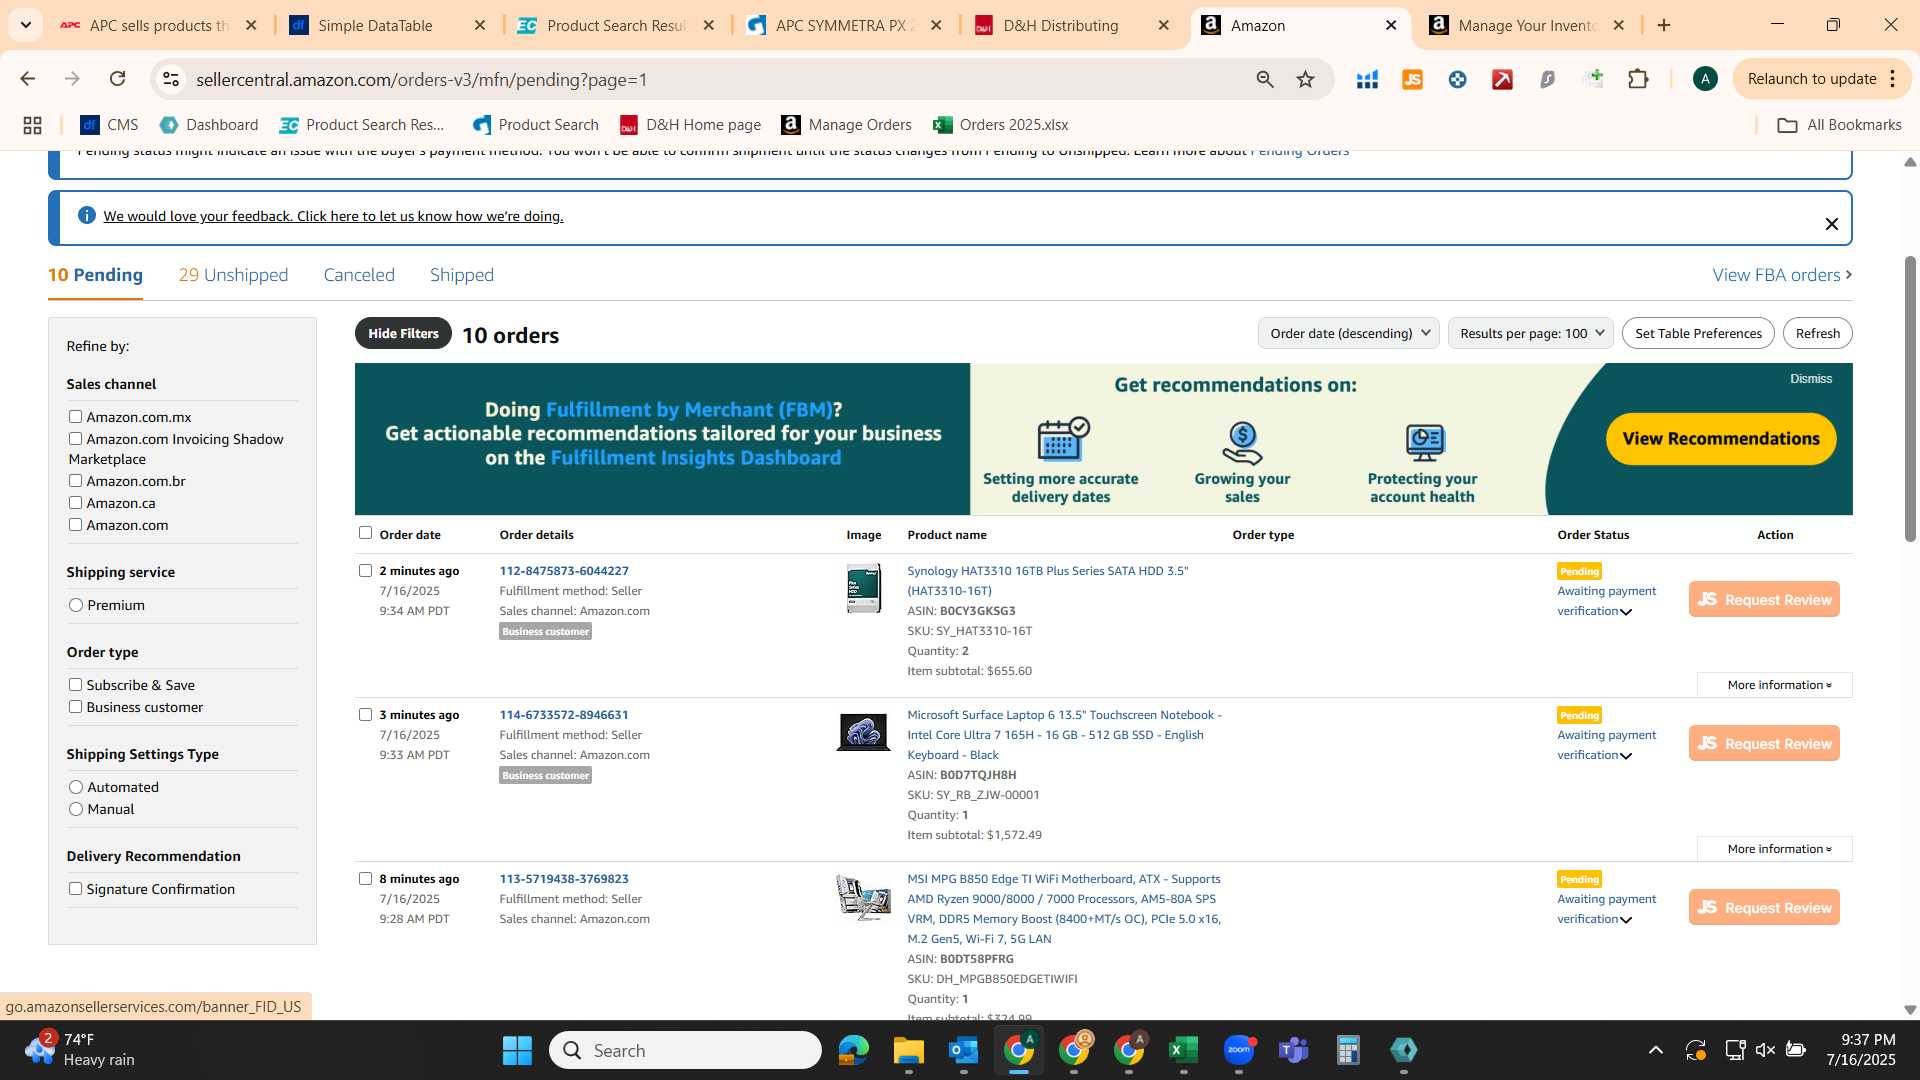
Task: Click Set Table Preferences button
Action: [x=1698, y=333]
